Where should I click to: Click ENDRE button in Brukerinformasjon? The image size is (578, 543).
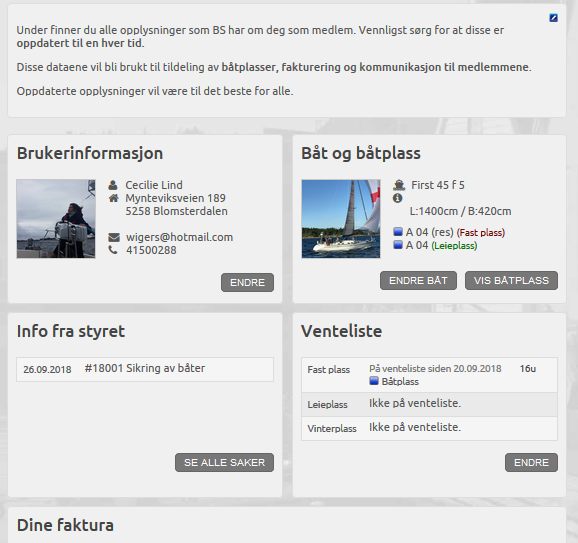pos(247,282)
